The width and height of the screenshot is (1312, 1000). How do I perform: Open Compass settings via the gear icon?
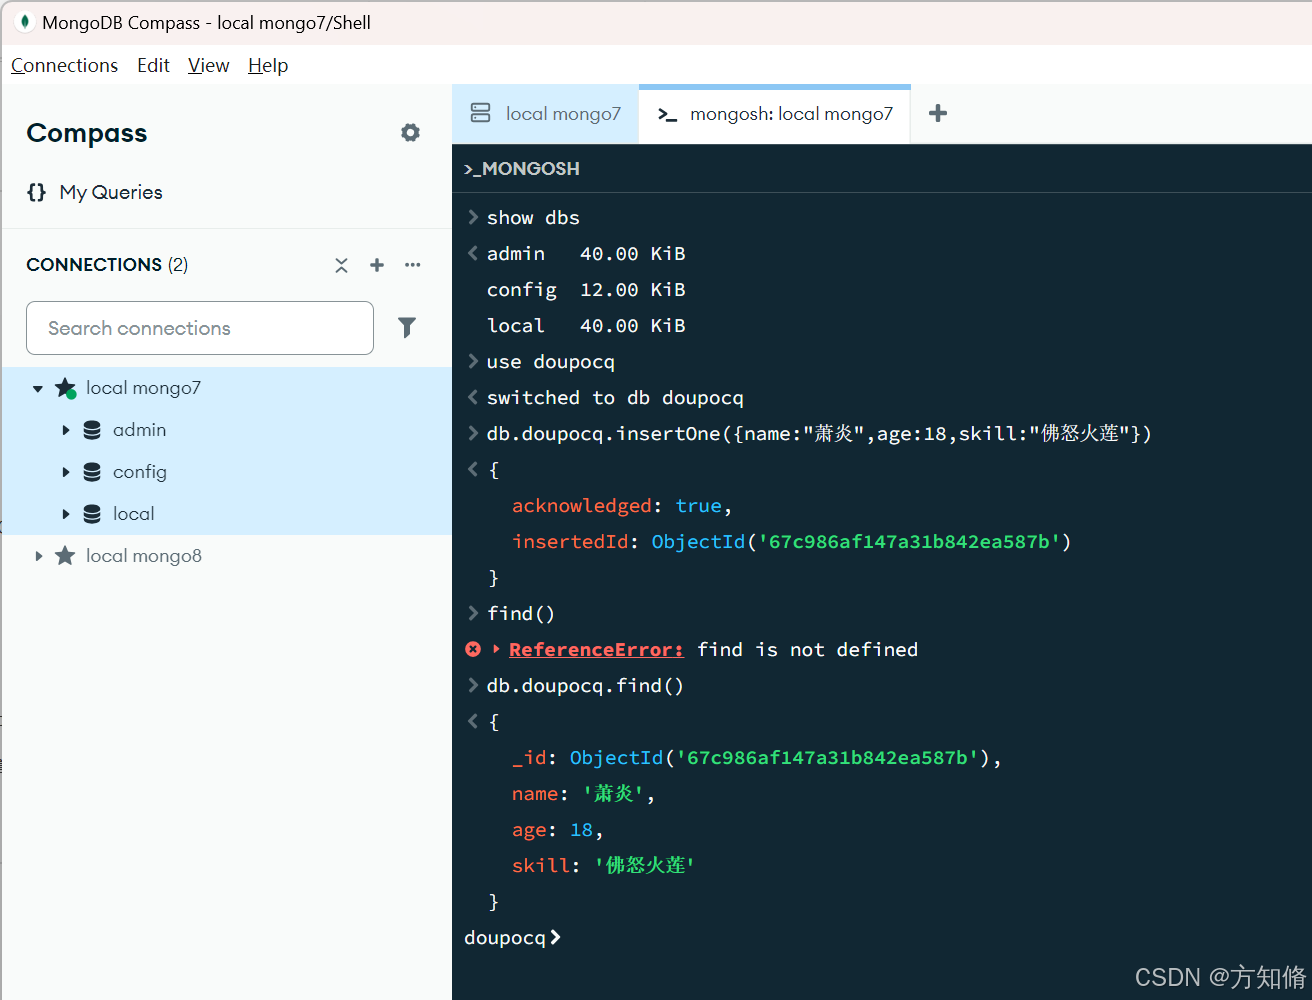pyautogui.click(x=410, y=132)
